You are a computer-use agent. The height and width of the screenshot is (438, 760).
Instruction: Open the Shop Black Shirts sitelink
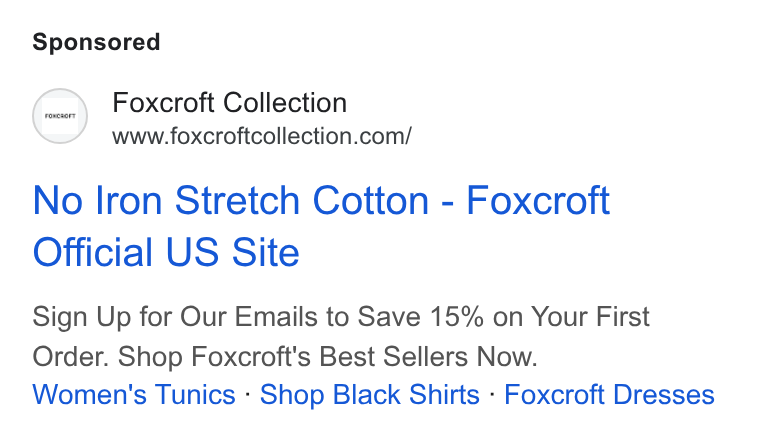[x=370, y=394]
